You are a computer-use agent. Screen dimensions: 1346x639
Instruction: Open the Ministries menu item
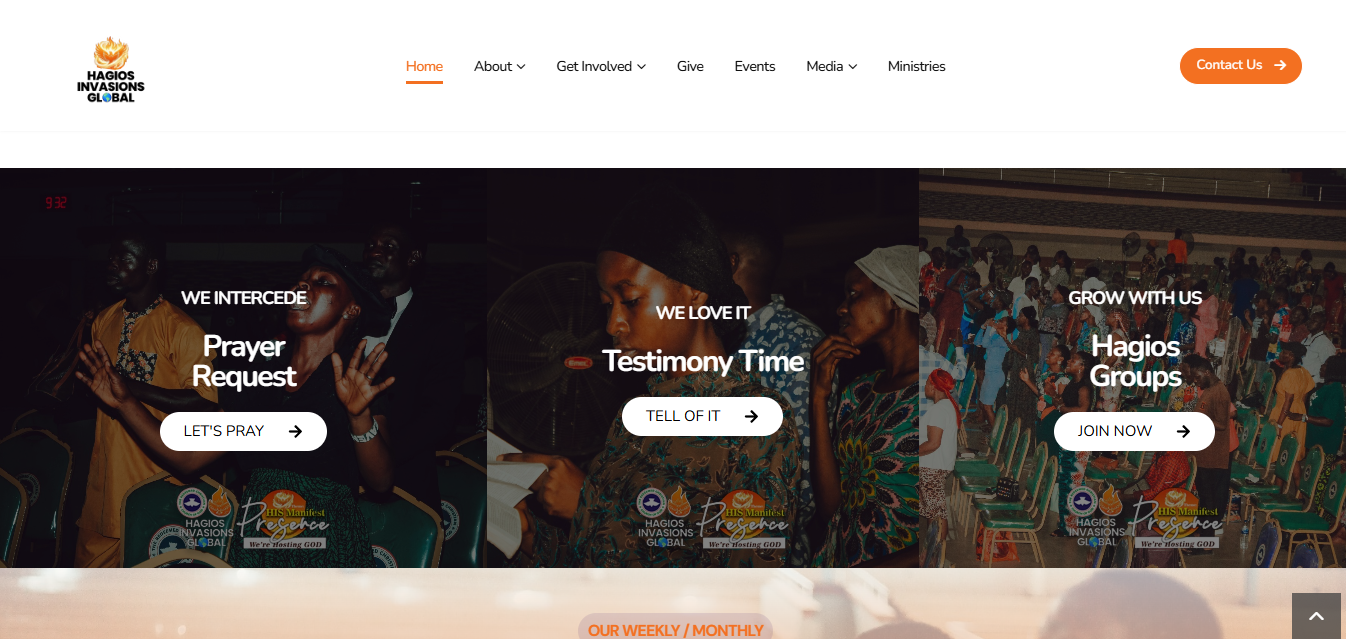(x=917, y=66)
